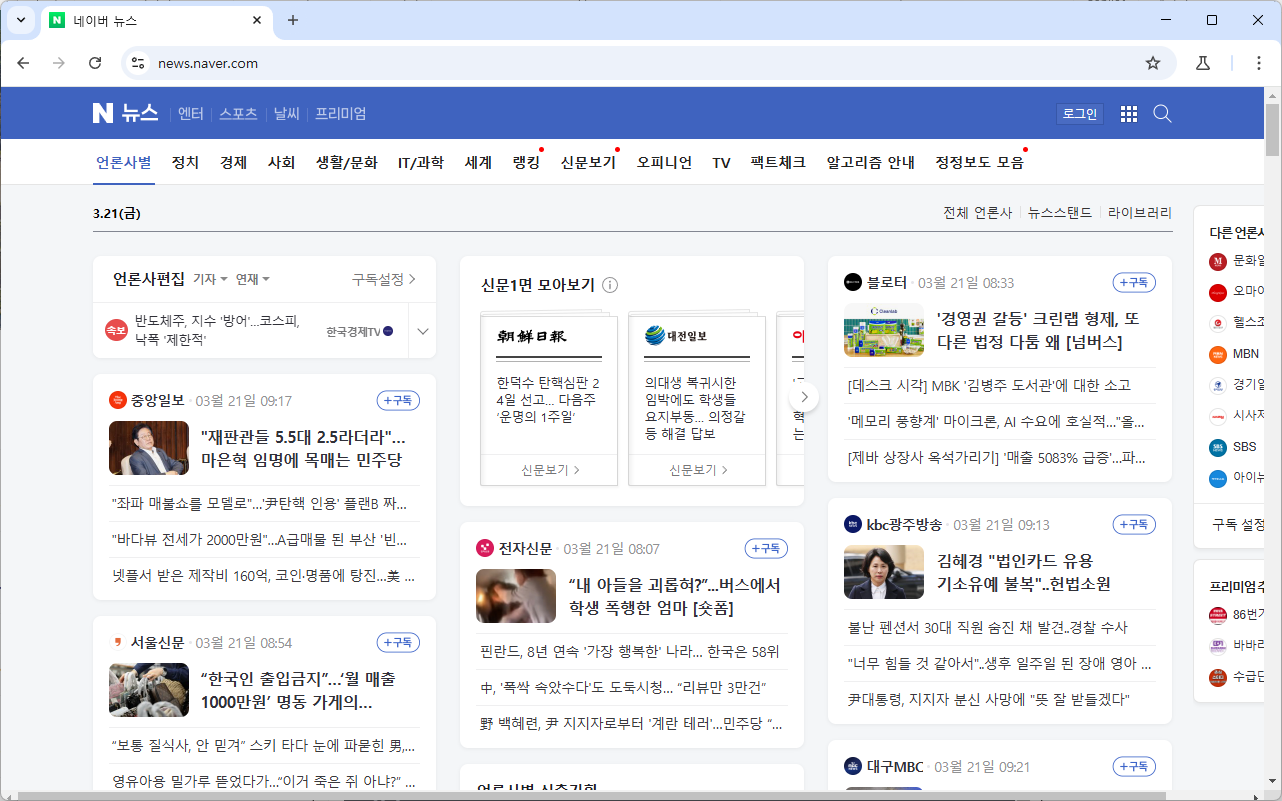Click the 로그인 button
The width and height of the screenshot is (1282, 801).
1080,114
